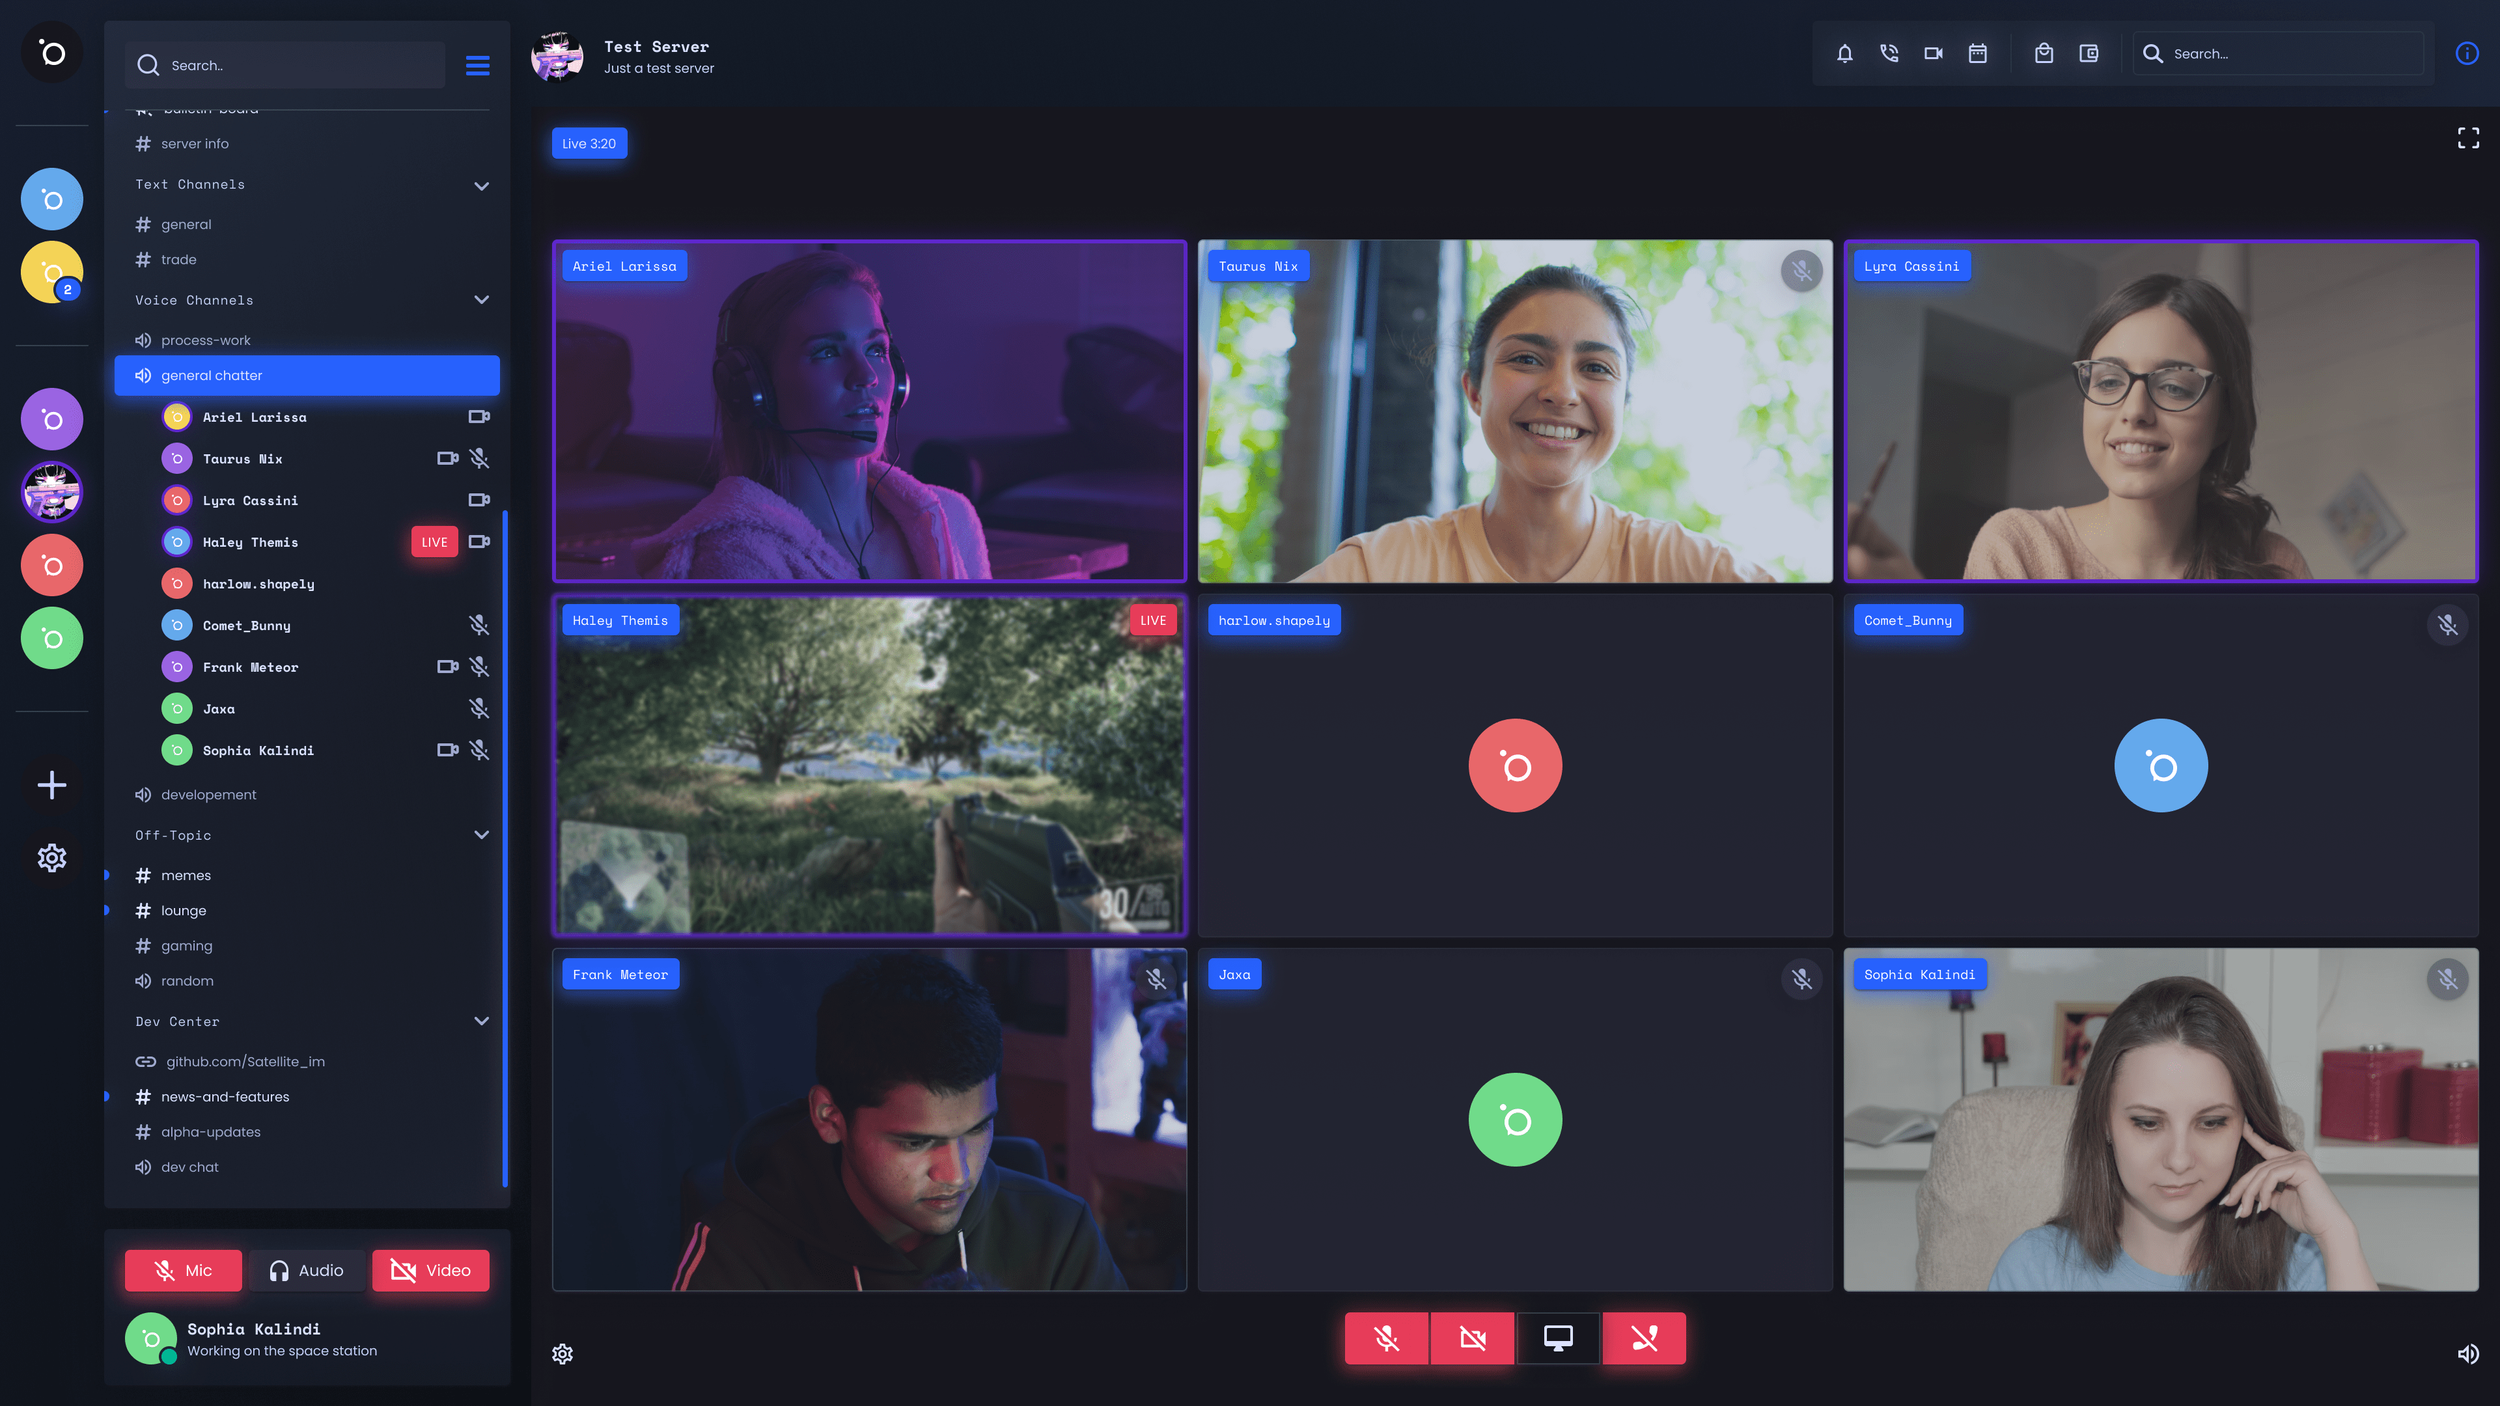Open the wallet icon in the header
The image size is (2500, 1406).
point(2088,54)
